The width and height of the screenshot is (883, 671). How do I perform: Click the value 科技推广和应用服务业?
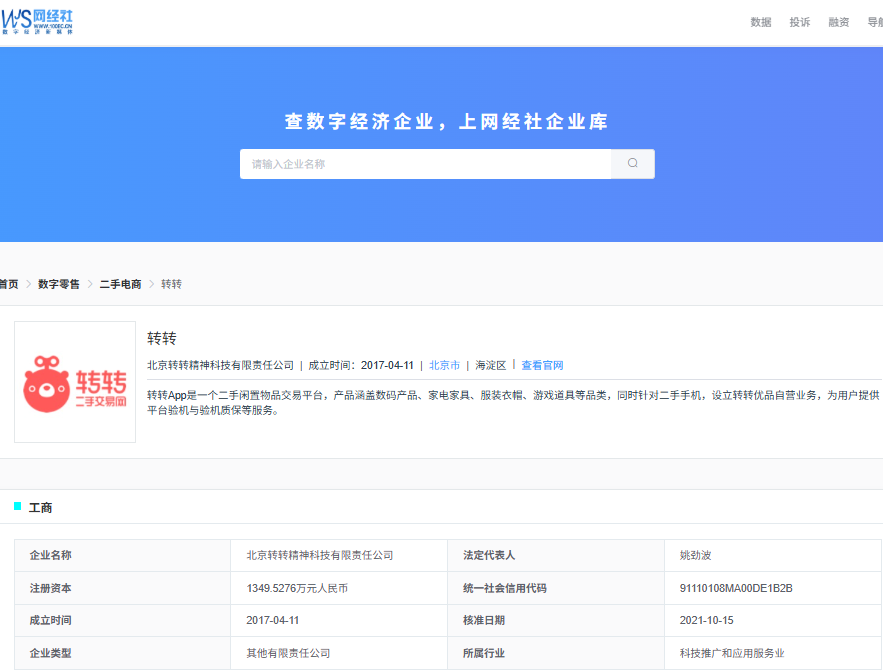732,653
